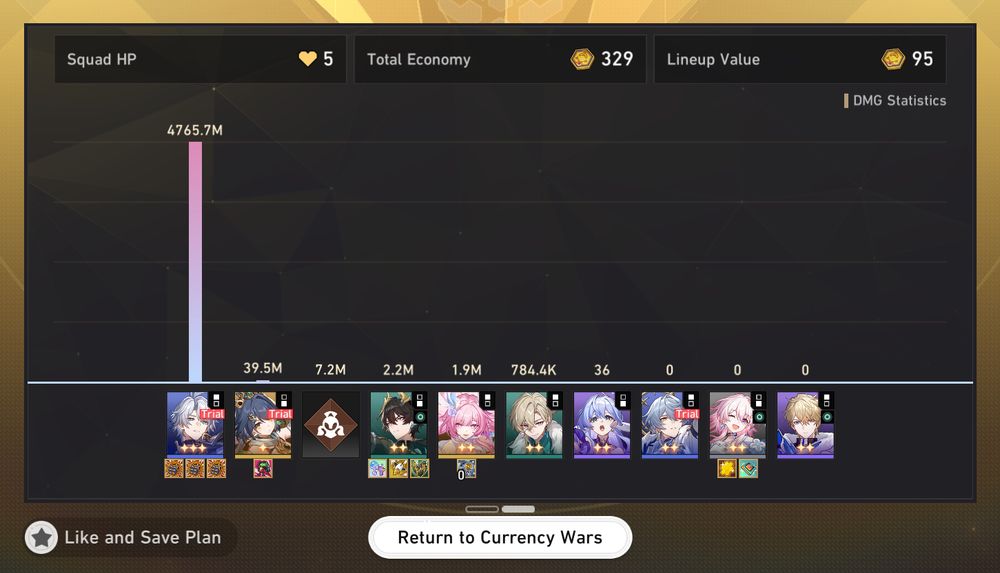Click the Lineup Value coin icon
The height and width of the screenshot is (573, 1000).
(893, 59)
